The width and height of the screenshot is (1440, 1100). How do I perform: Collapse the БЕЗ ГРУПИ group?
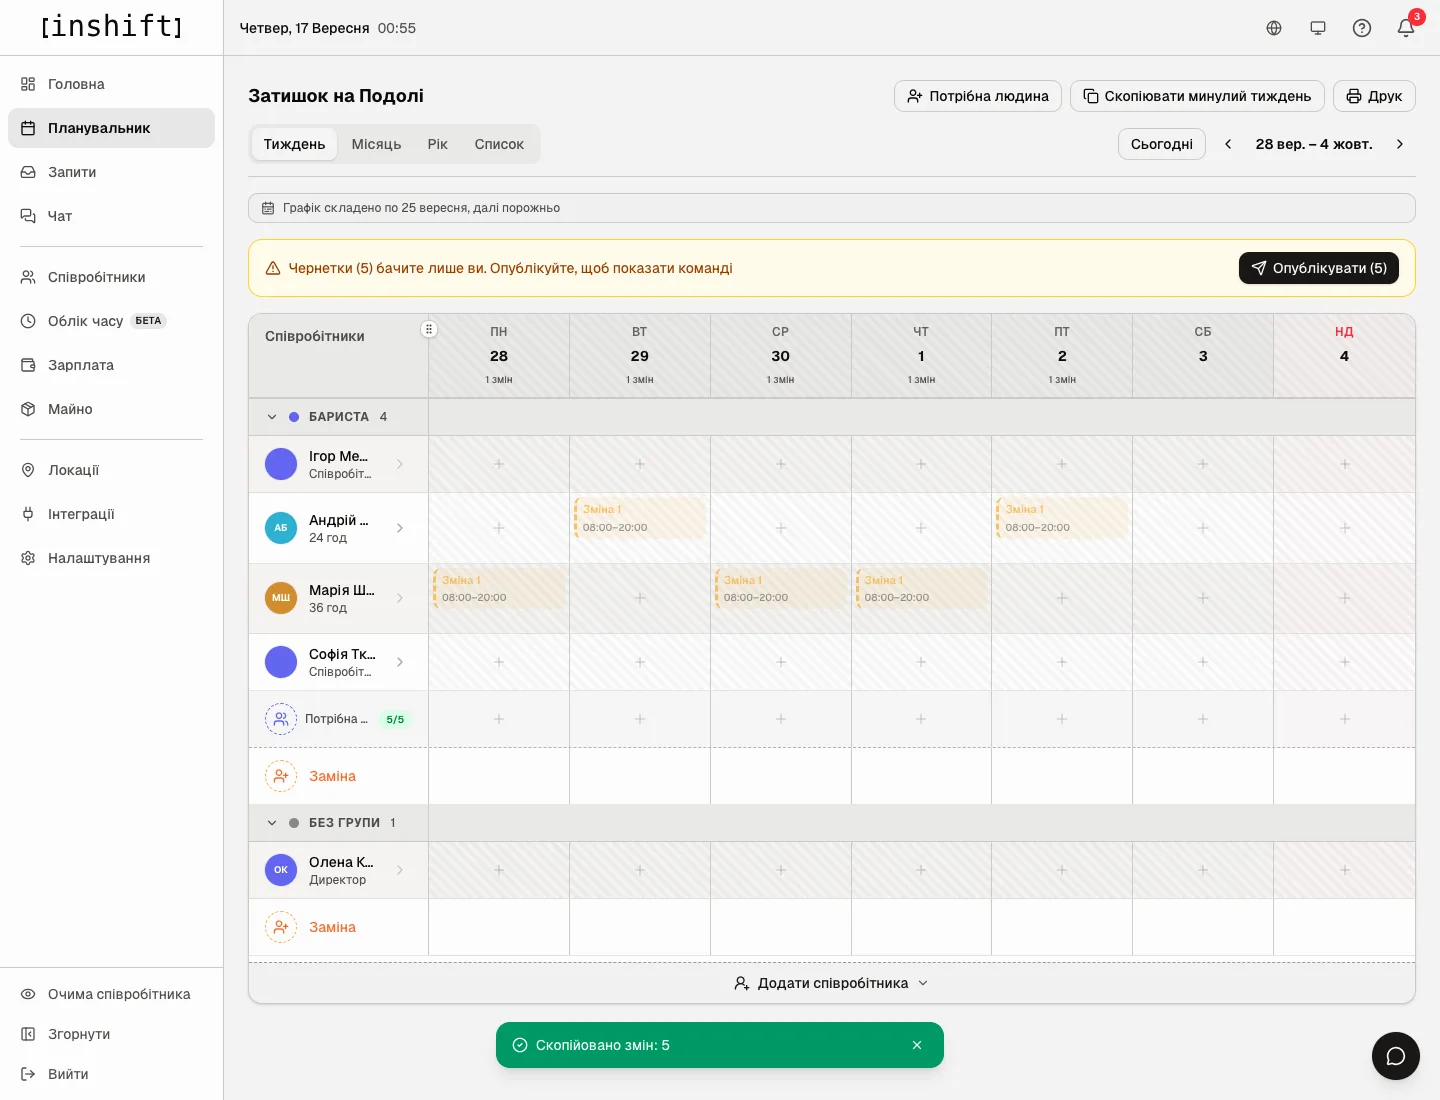[272, 823]
